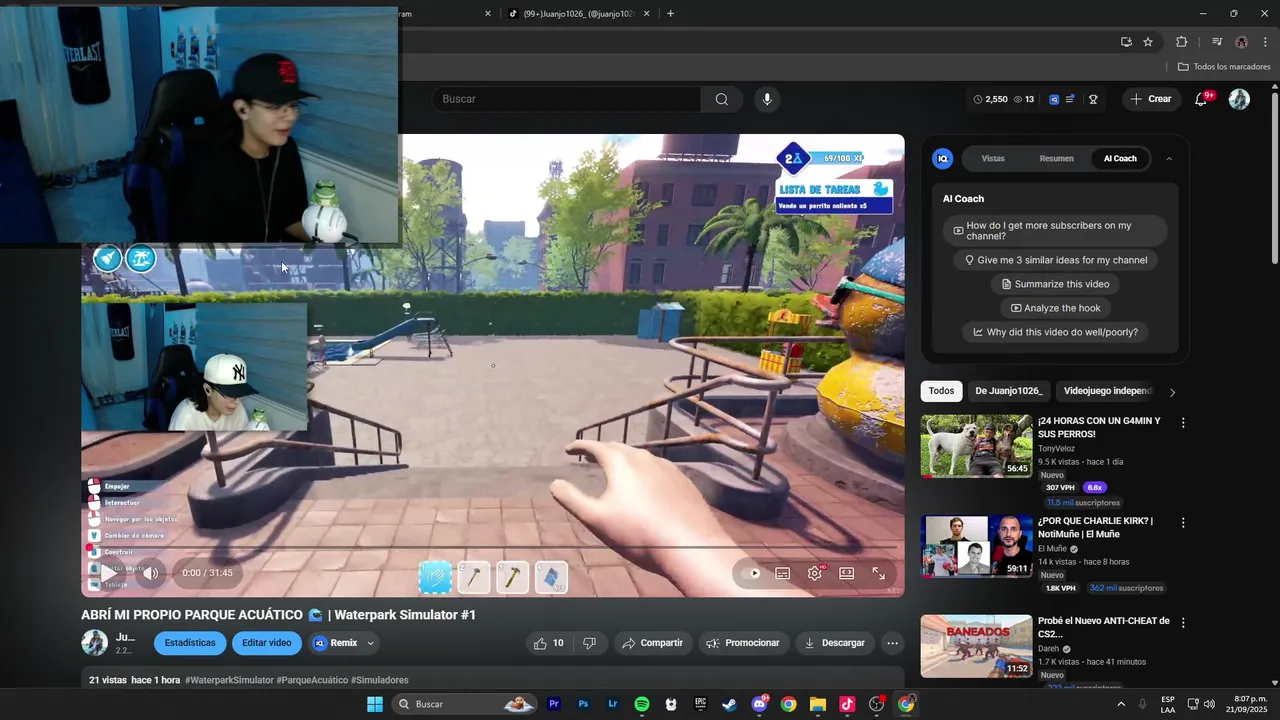Viewport: 1280px width, 720px height.
Task: Bookmark page with star icon
Action: tap(1148, 42)
